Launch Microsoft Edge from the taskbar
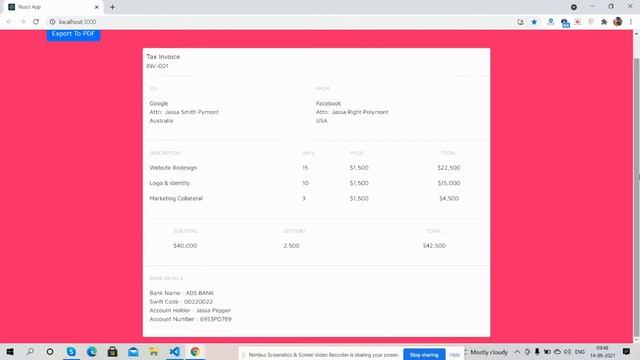Image resolution: width=640 pixels, height=360 pixels. [92, 351]
